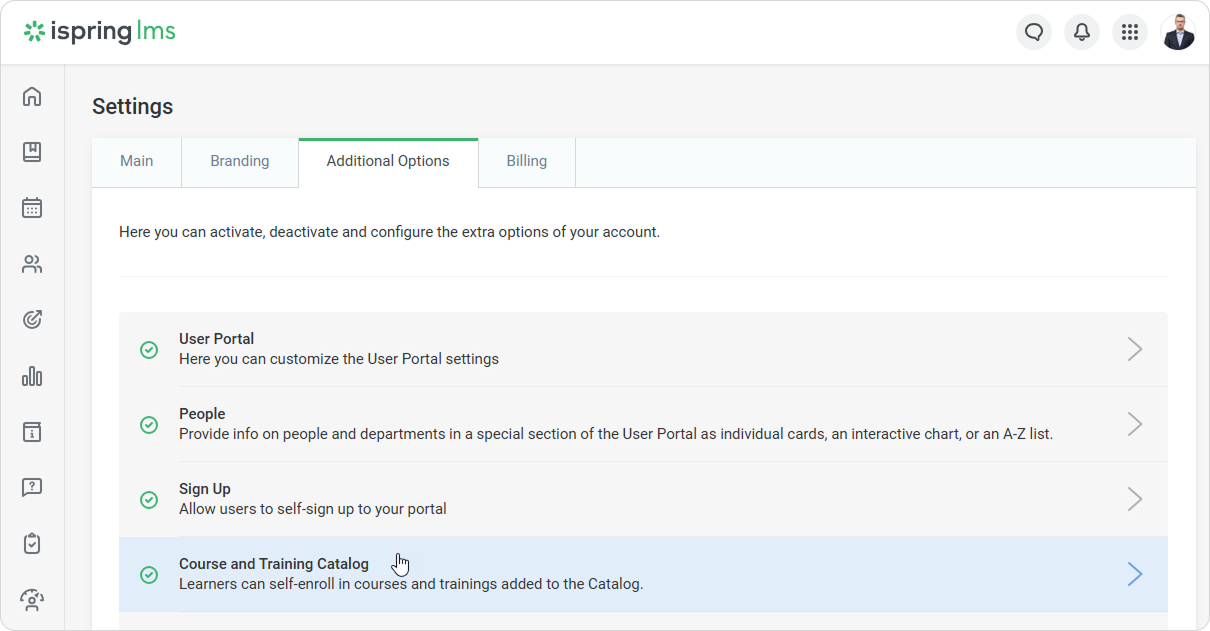This screenshot has height=631, width=1210.
Task: Click the clipboard checkmark icon in sidebar
Action: [32, 544]
